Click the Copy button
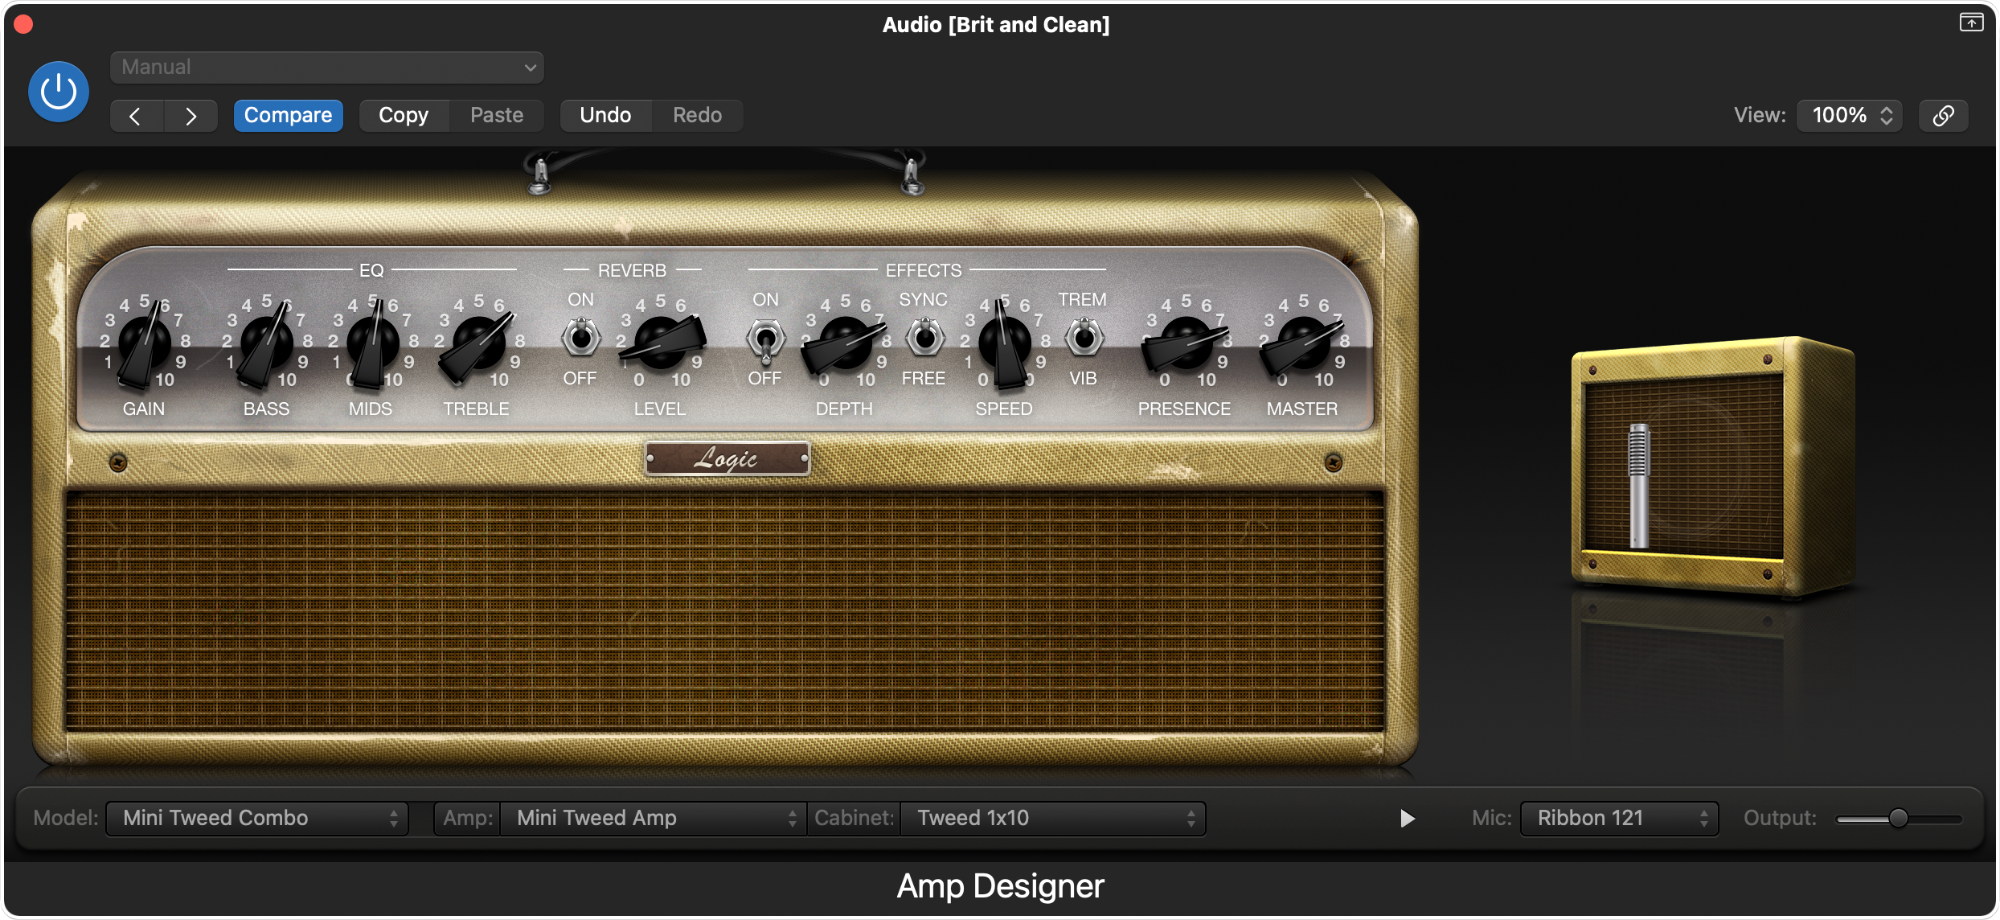This screenshot has height=920, width=2000. (403, 115)
